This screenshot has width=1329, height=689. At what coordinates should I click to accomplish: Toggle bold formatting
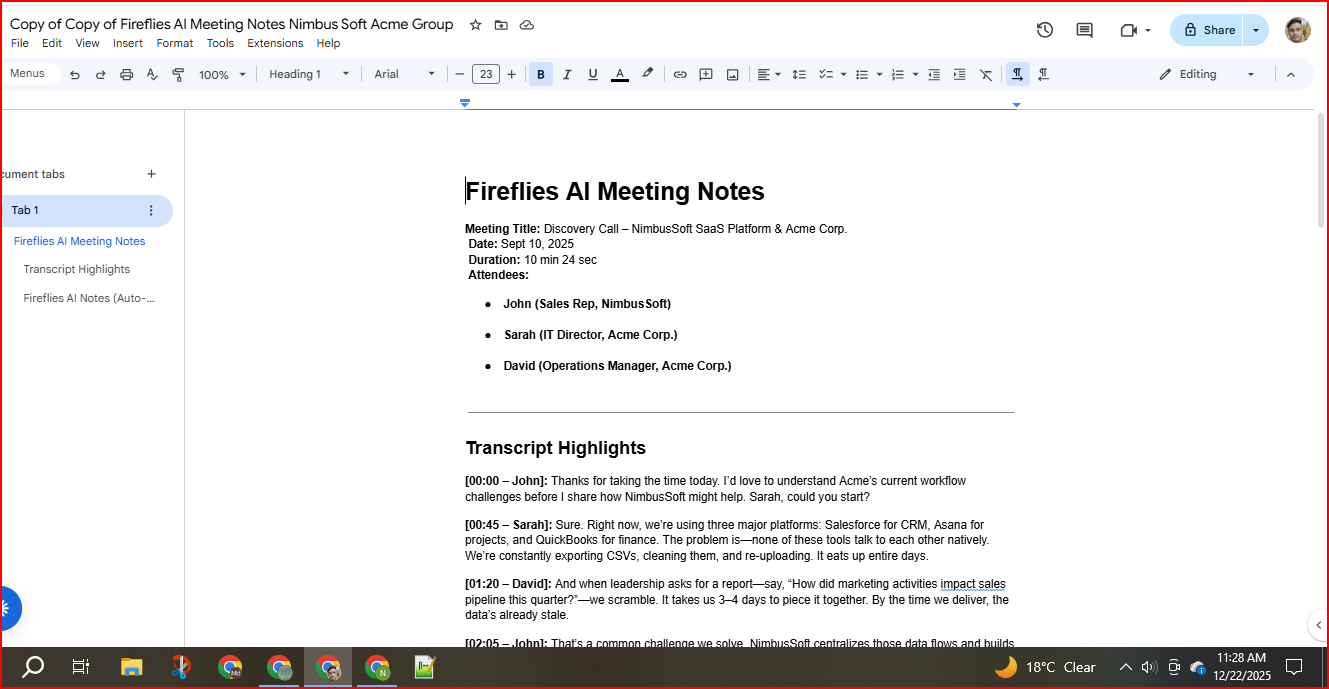pos(541,74)
